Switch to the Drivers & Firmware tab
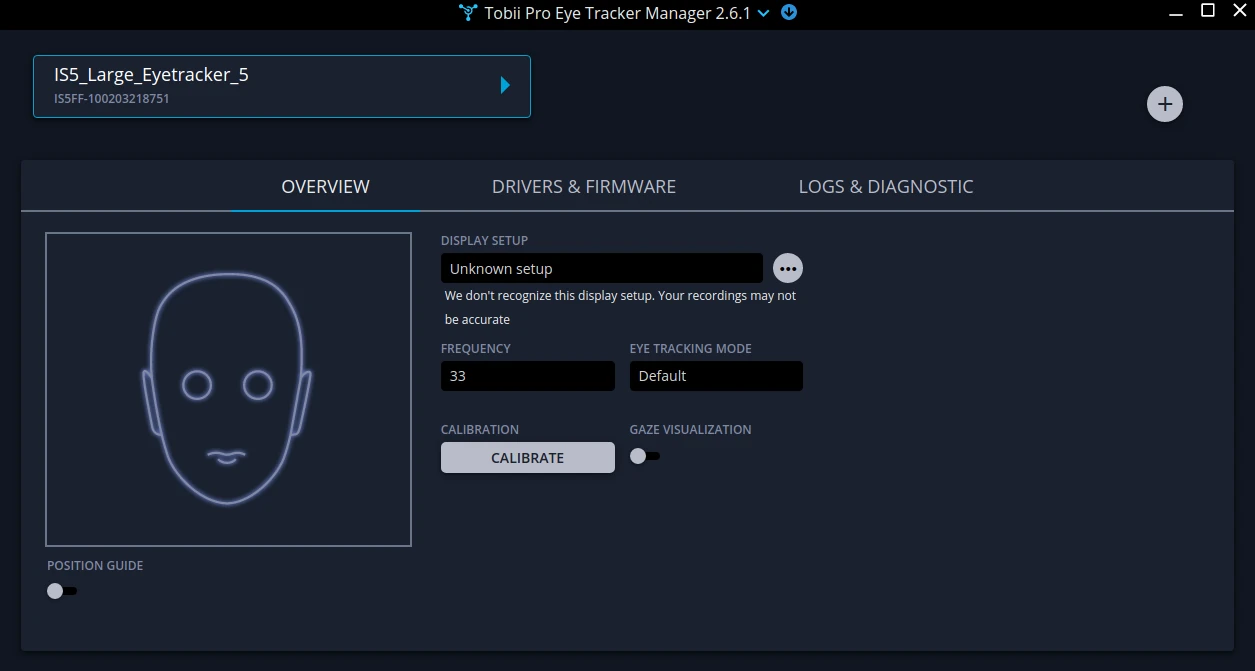Viewport: 1255px width, 671px height. (584, 186)
